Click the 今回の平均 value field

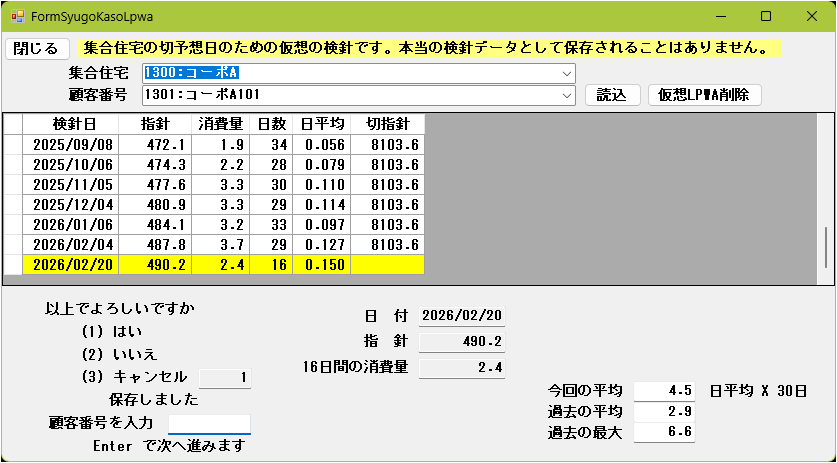click(x=664, y=390)
